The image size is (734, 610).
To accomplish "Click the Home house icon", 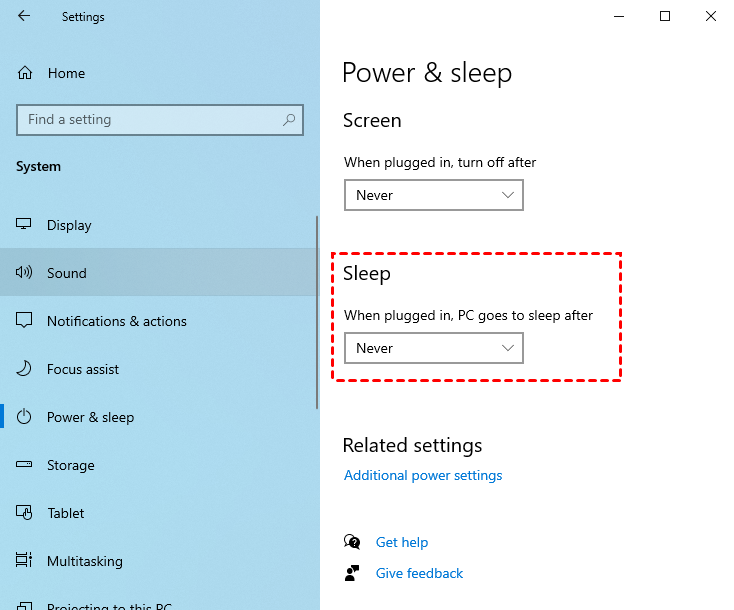I will click(25, 73).
